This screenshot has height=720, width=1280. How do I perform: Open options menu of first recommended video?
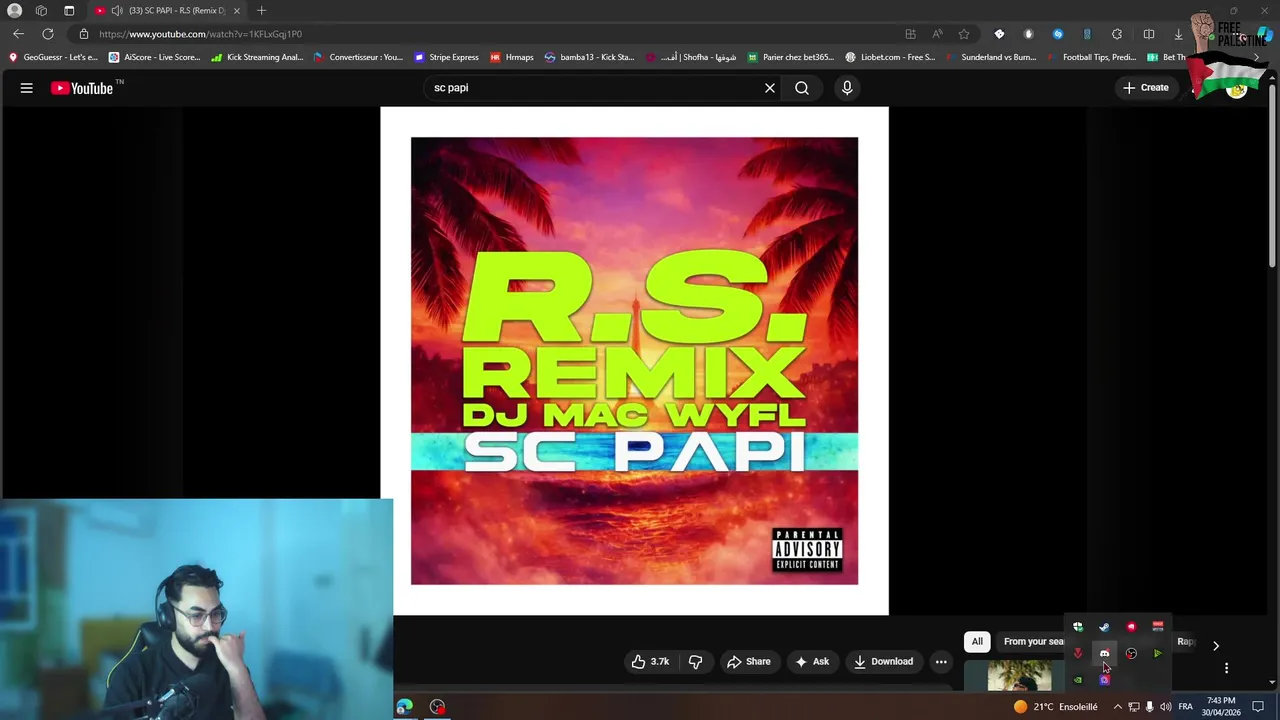(1226, 668)
